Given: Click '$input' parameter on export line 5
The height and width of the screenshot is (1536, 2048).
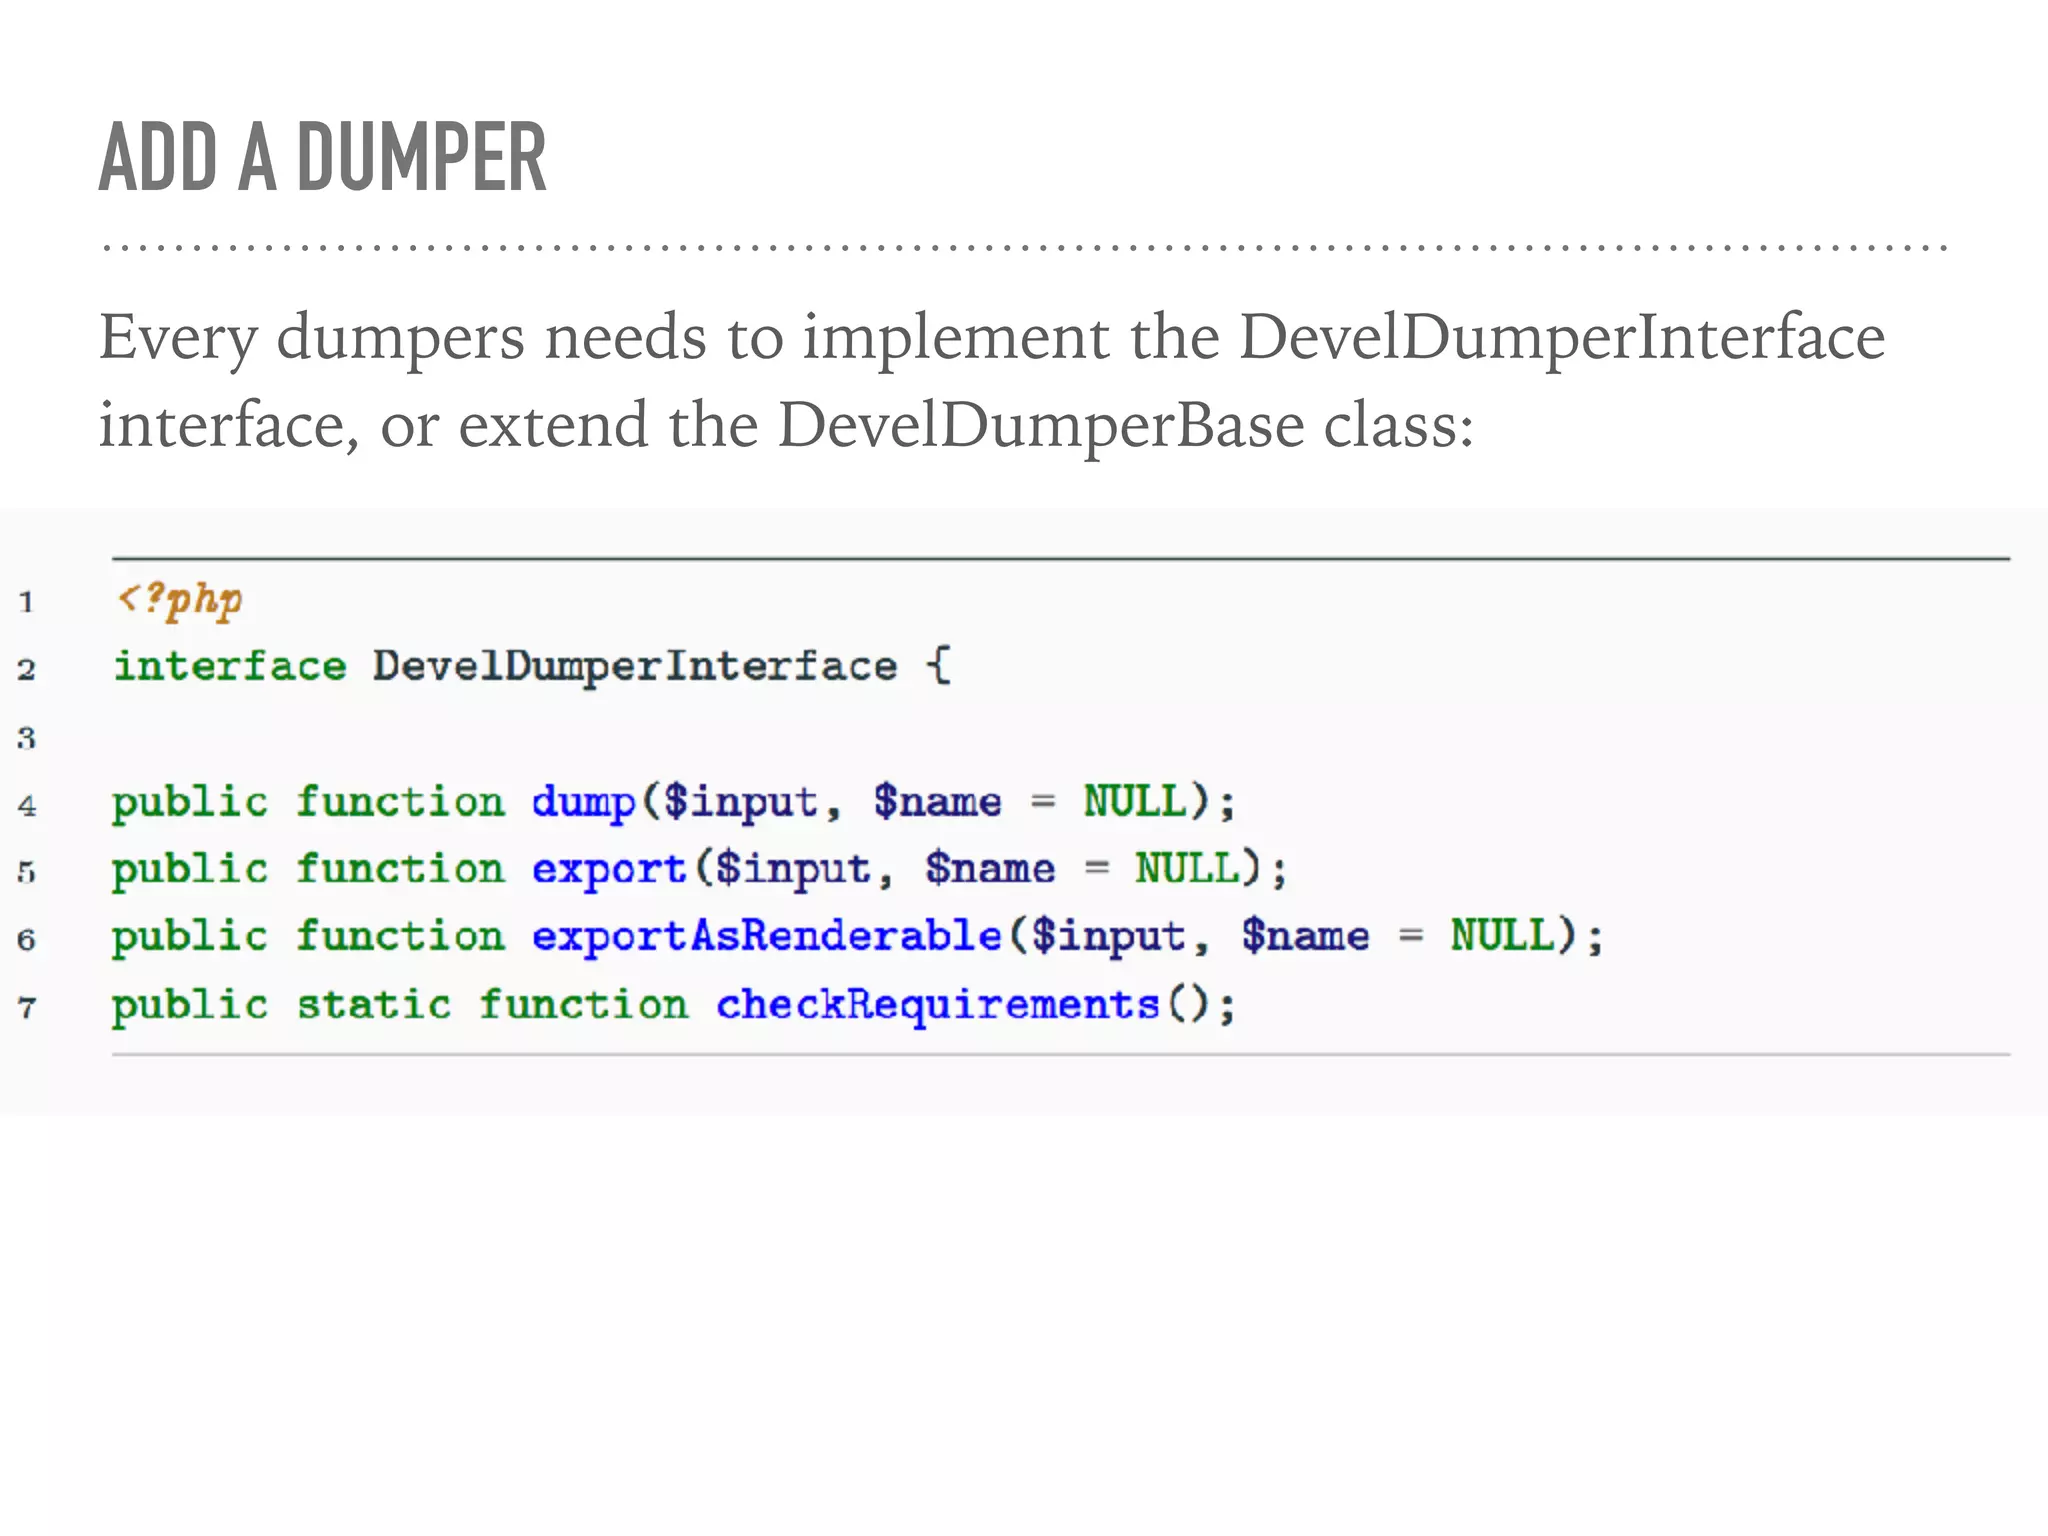Looking at the screenshot, I should coord(793,870).
